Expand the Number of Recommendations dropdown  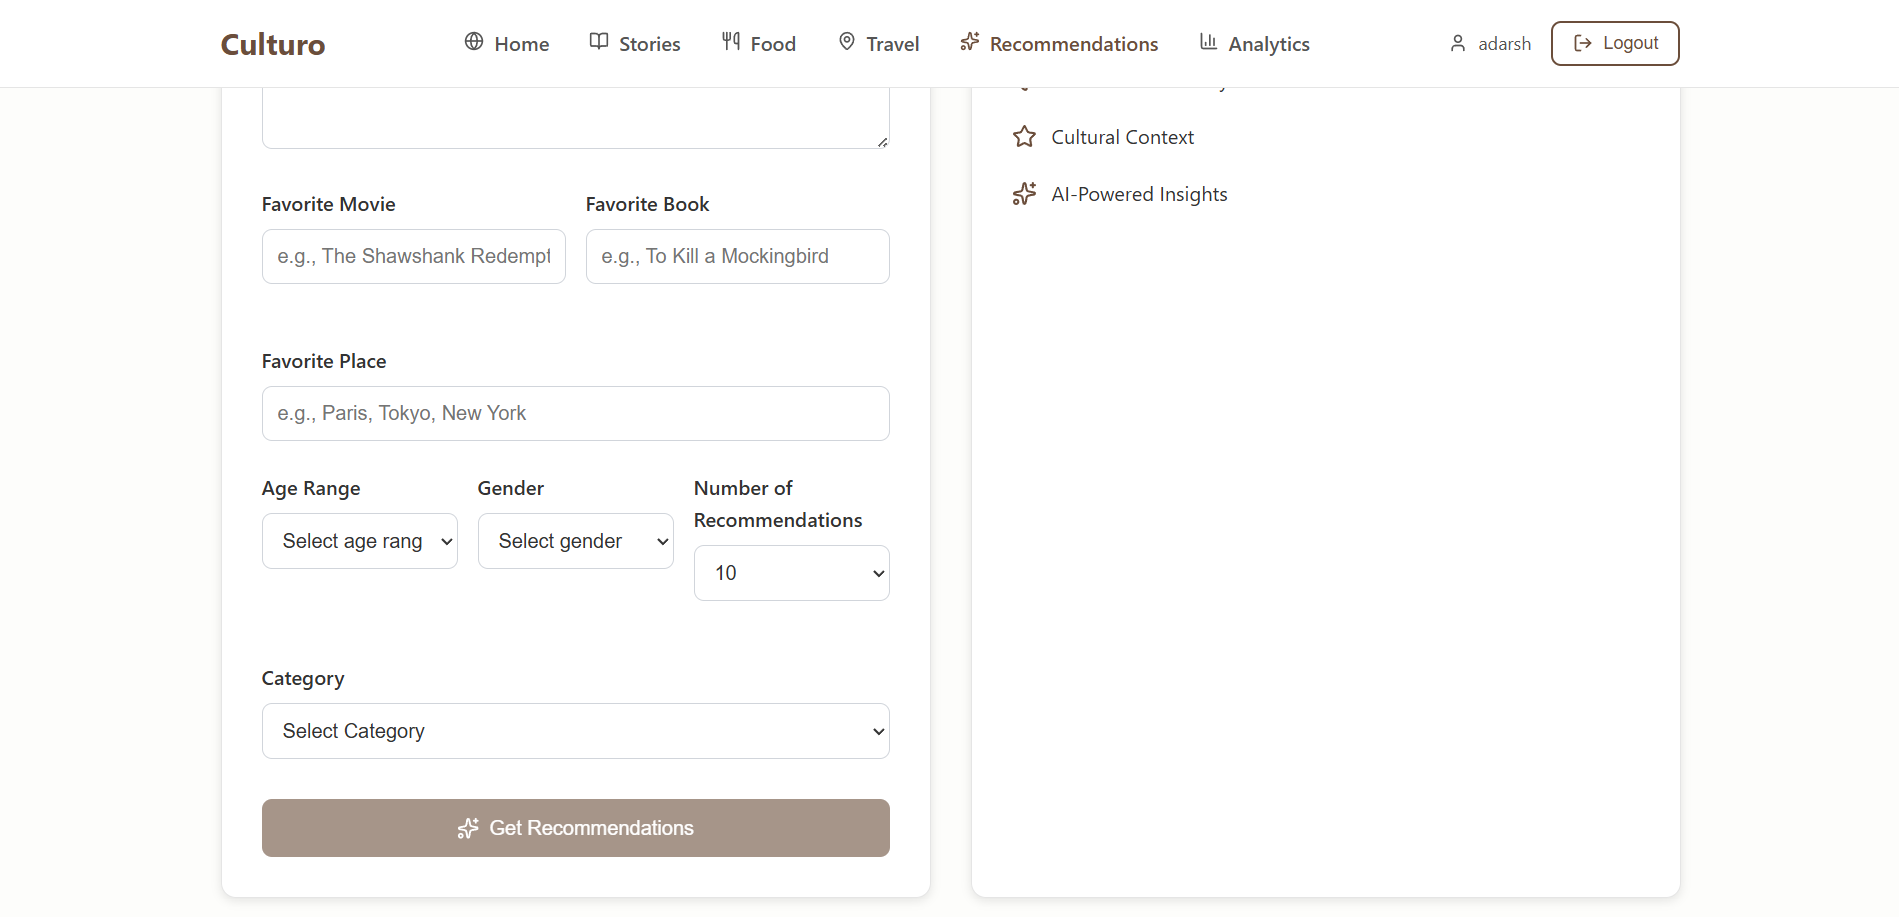point(792,573)
